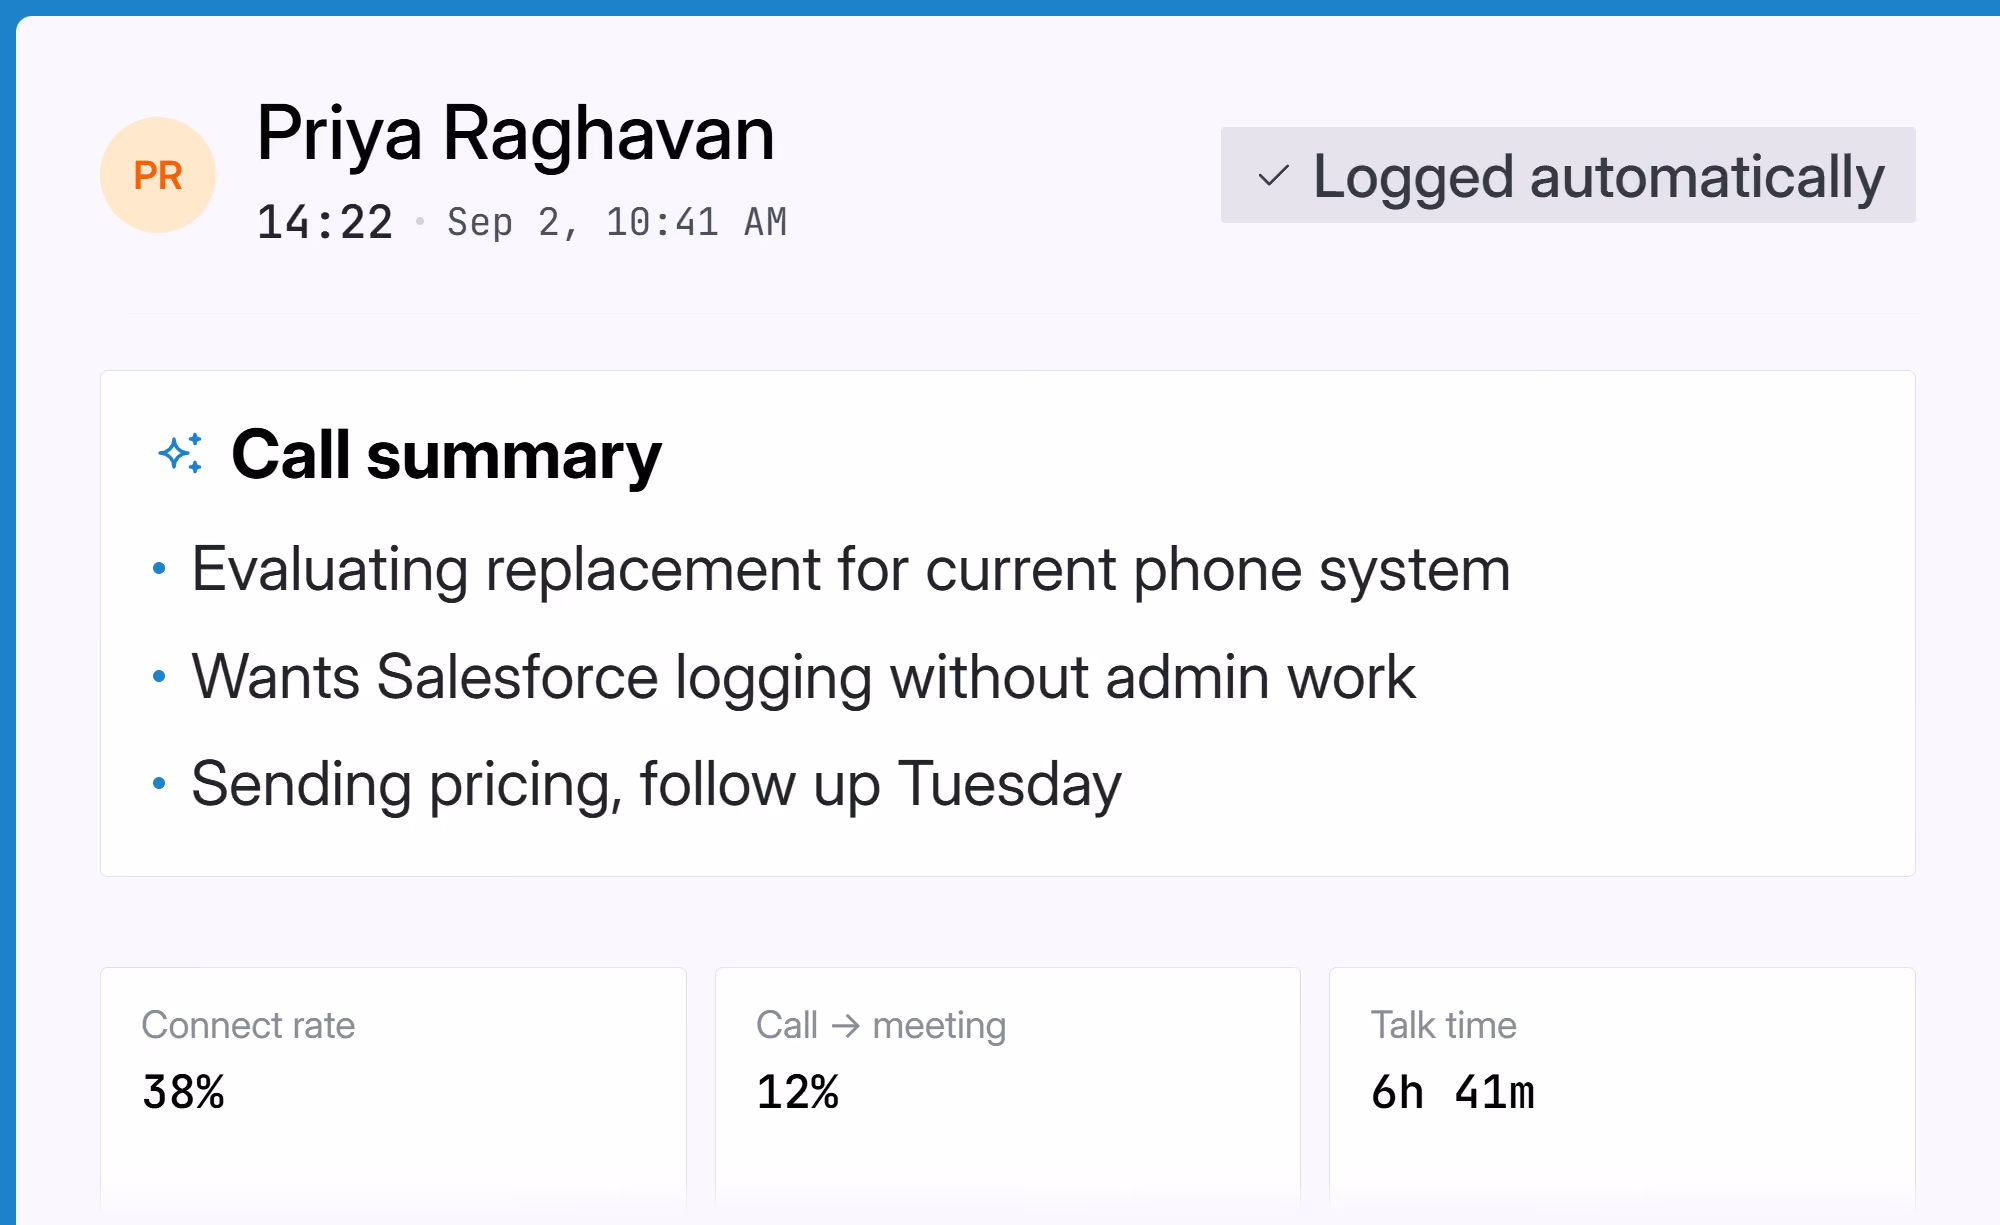Click the Logged automatically badge
Viewport: 2000px width, 1225px height.
point(1568,175)
